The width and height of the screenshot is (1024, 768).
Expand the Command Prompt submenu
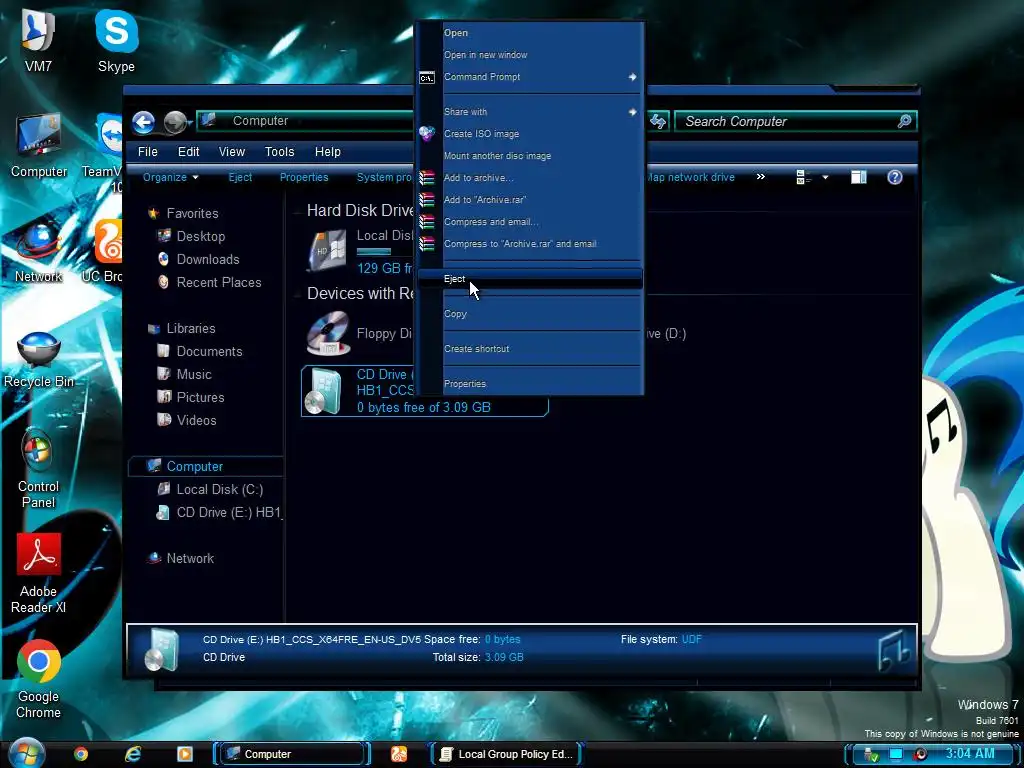click(530, 77)
